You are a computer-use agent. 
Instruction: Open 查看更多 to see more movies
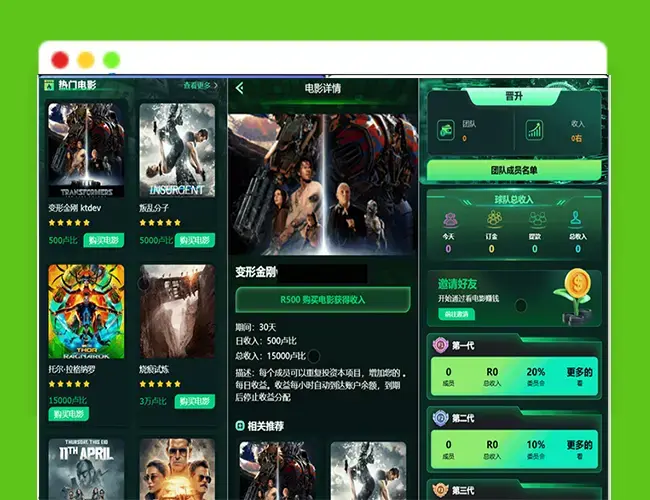[x=201, y=85]
